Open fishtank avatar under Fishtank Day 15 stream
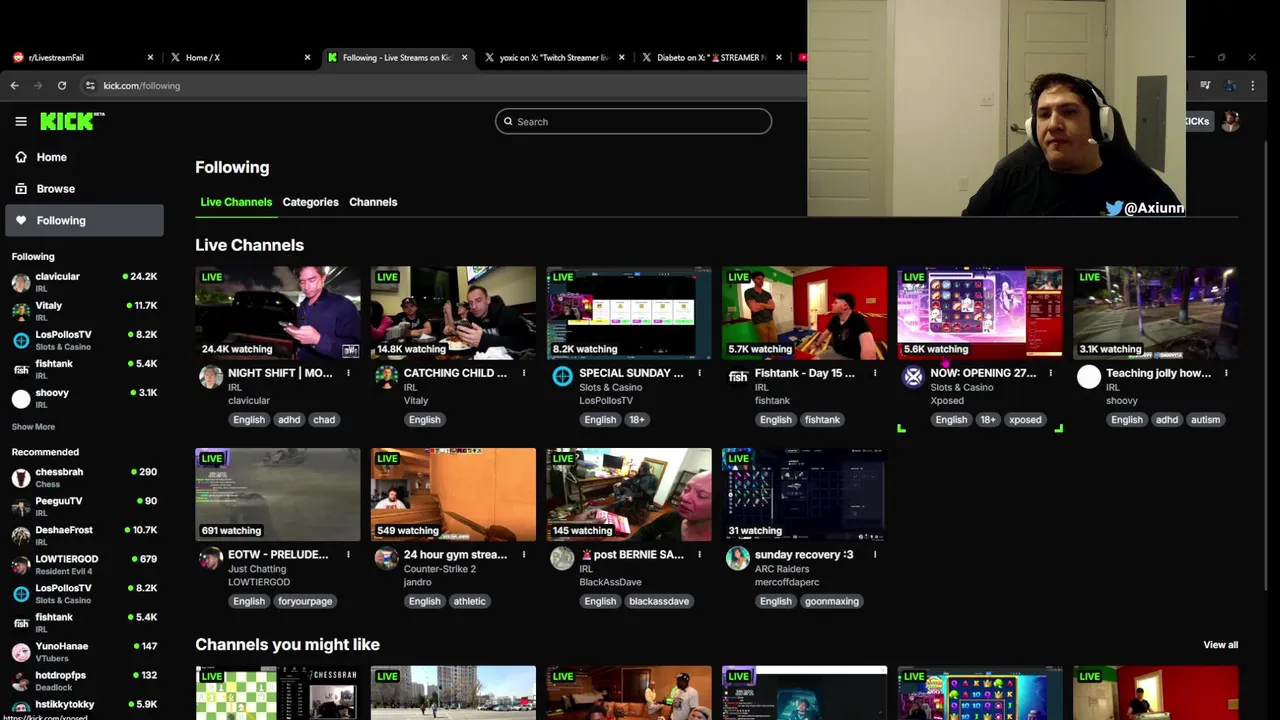The image size is (1280, 720). pos(738,377)
